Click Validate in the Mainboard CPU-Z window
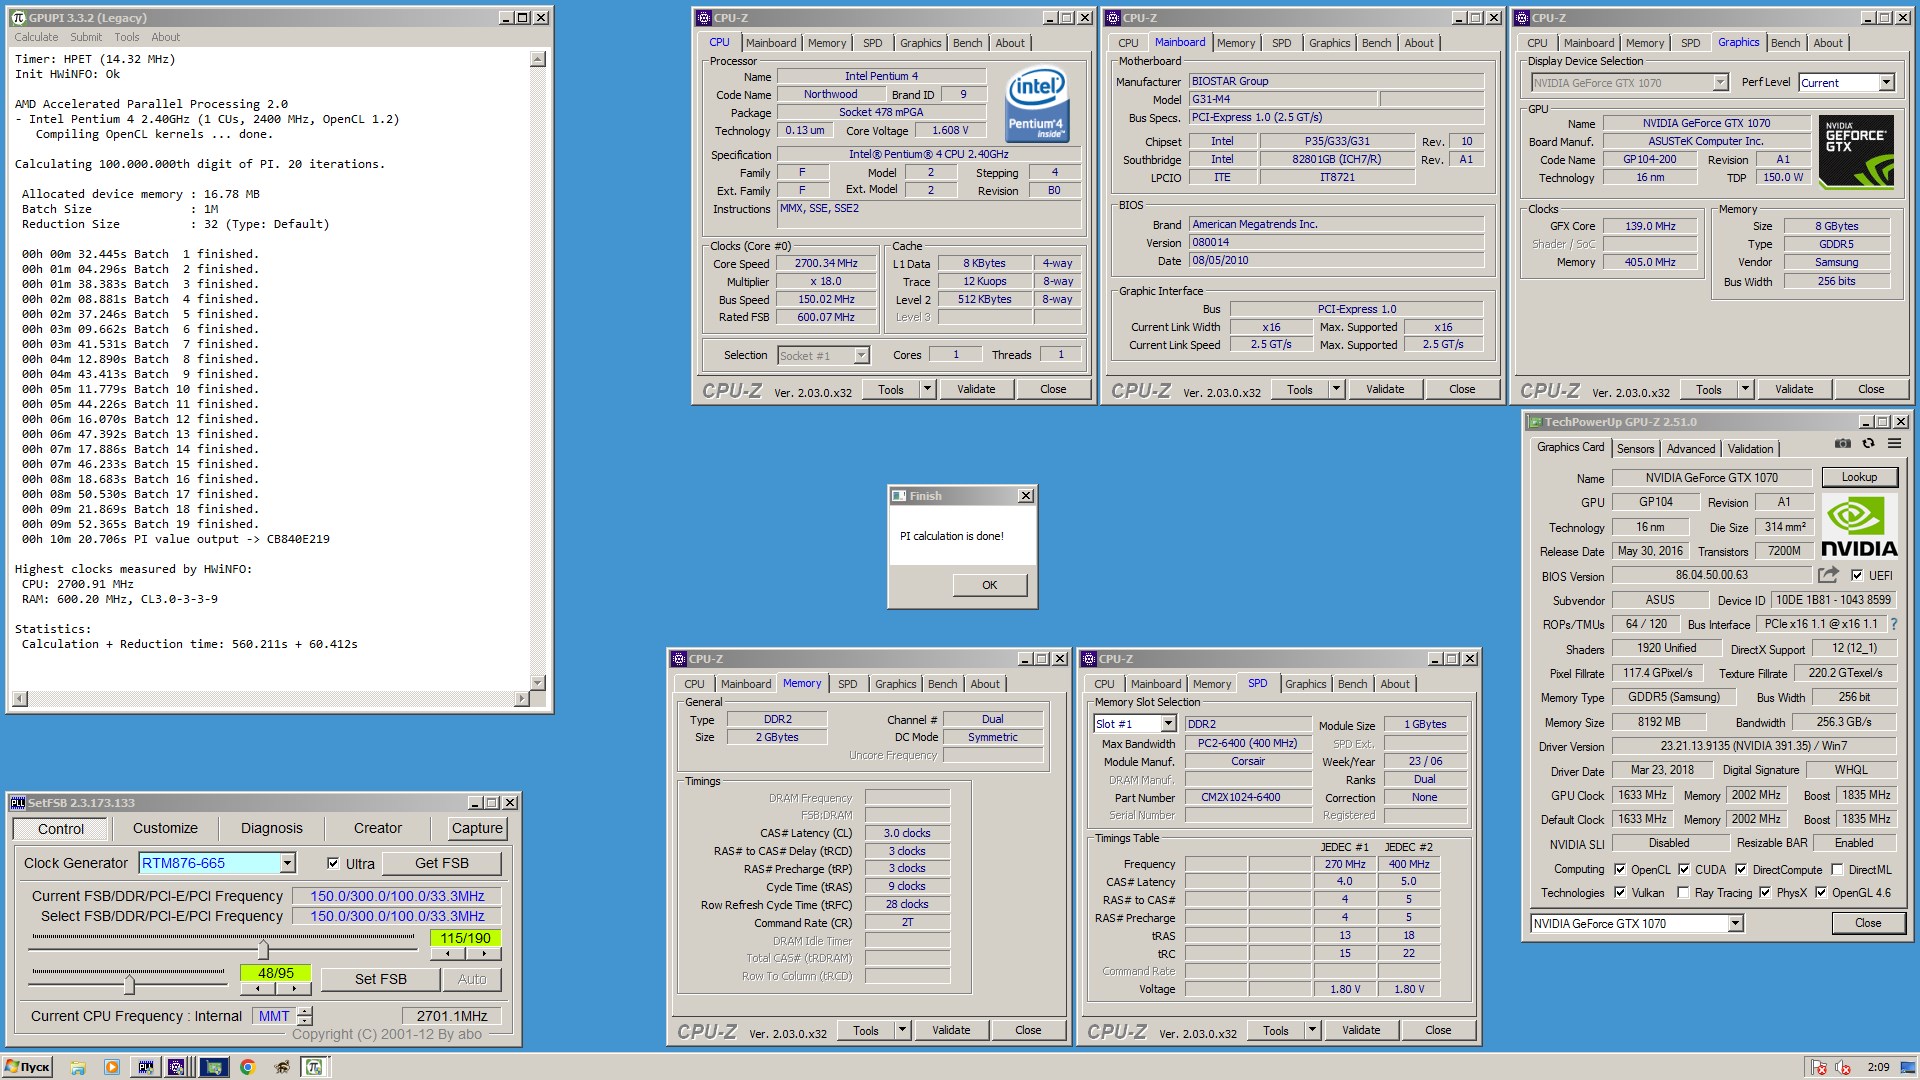This screenshot has height=1080, width=1920. click(x=1384, y=389)
